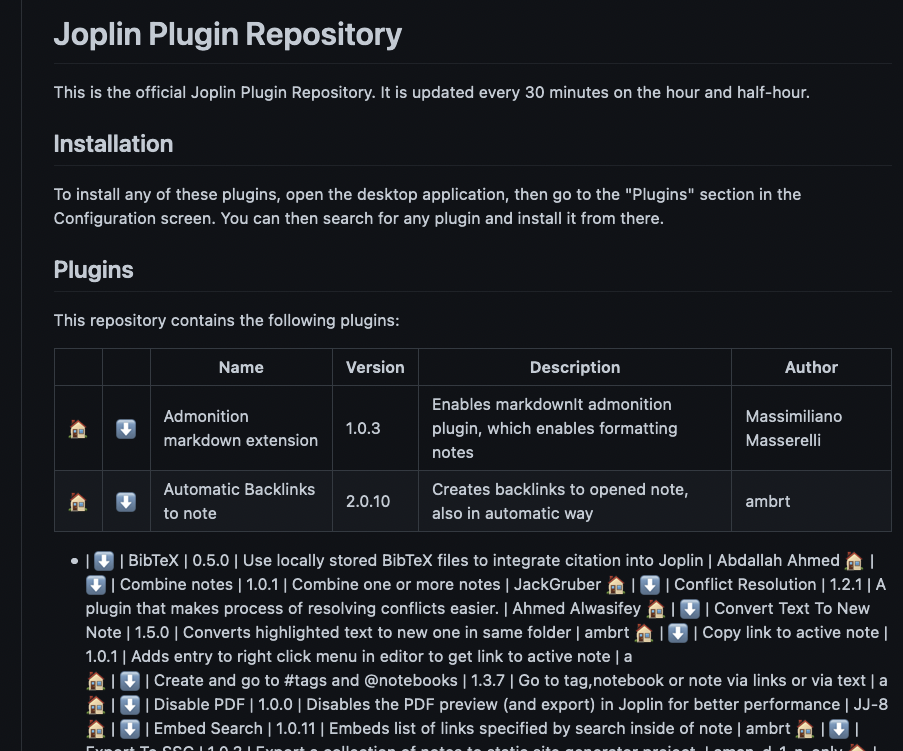Click the ambrt author name

click(x=767, y=501)
